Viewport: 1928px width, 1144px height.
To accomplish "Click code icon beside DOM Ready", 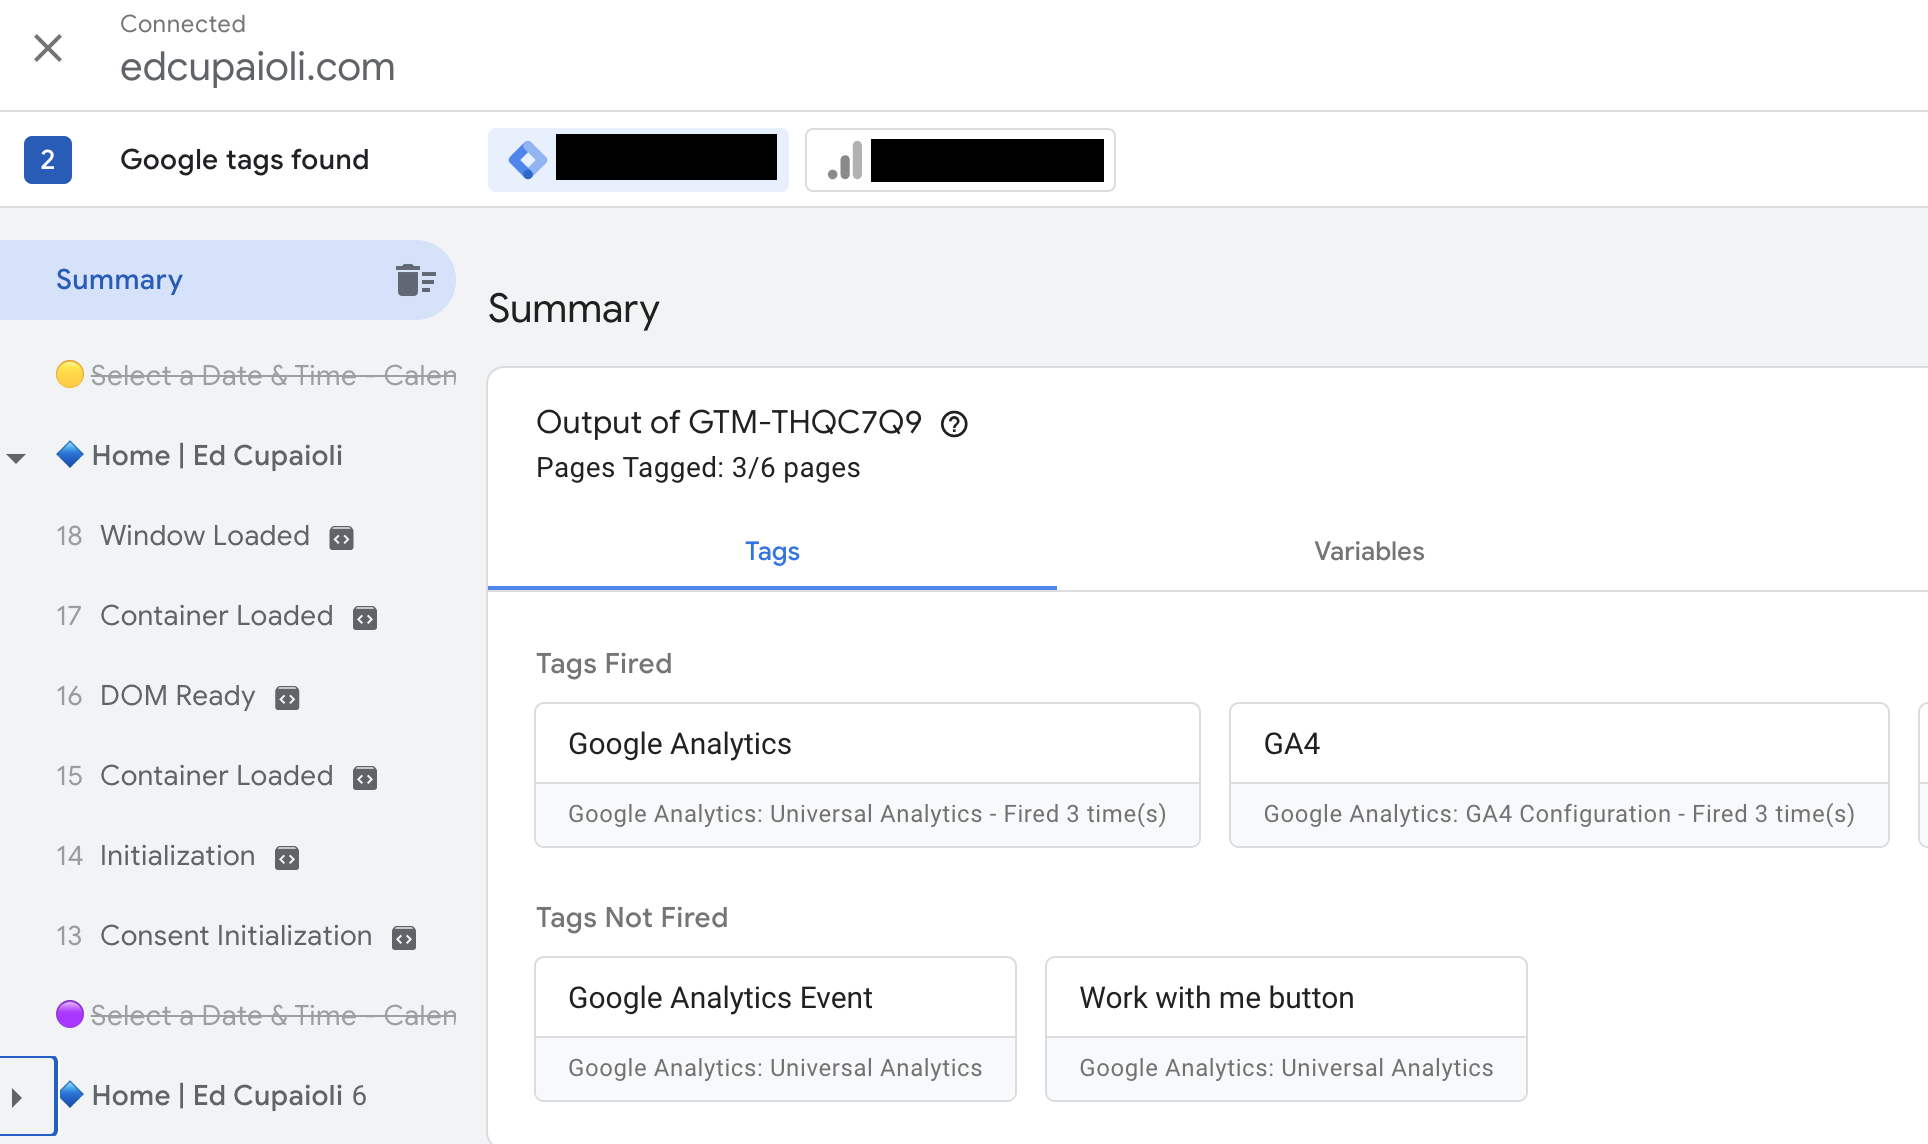I will pos(287,698).
